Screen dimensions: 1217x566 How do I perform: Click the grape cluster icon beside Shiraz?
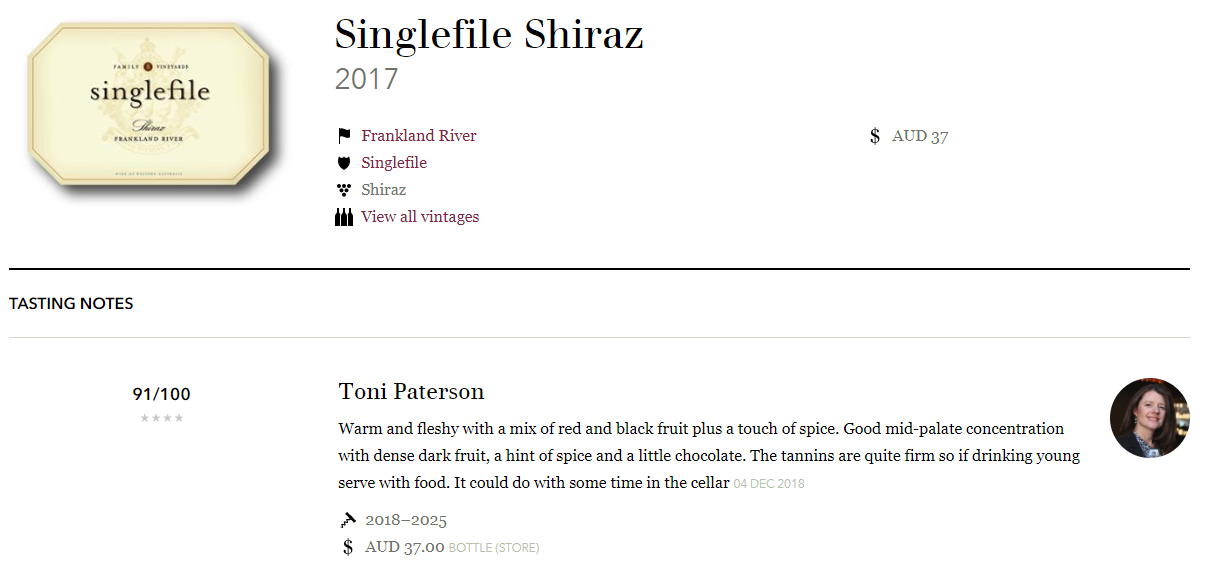coord(344,190)
